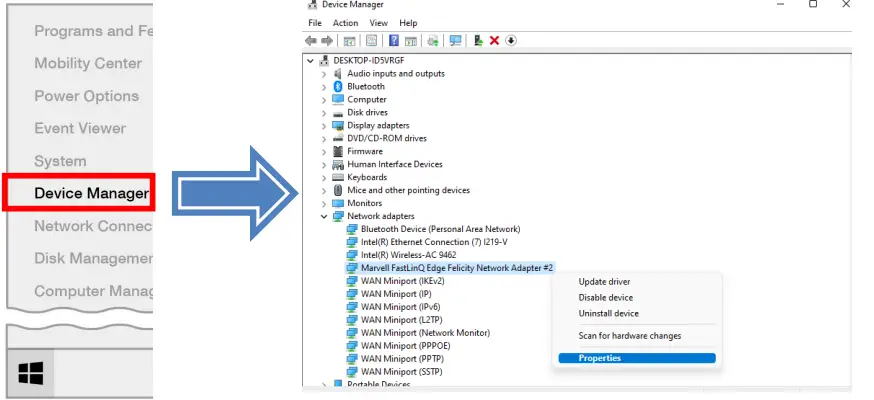Select WAN Miniport (PPTP)
Image resolution: width=874 pixels, height=400 pixels.
click(402, 359)
